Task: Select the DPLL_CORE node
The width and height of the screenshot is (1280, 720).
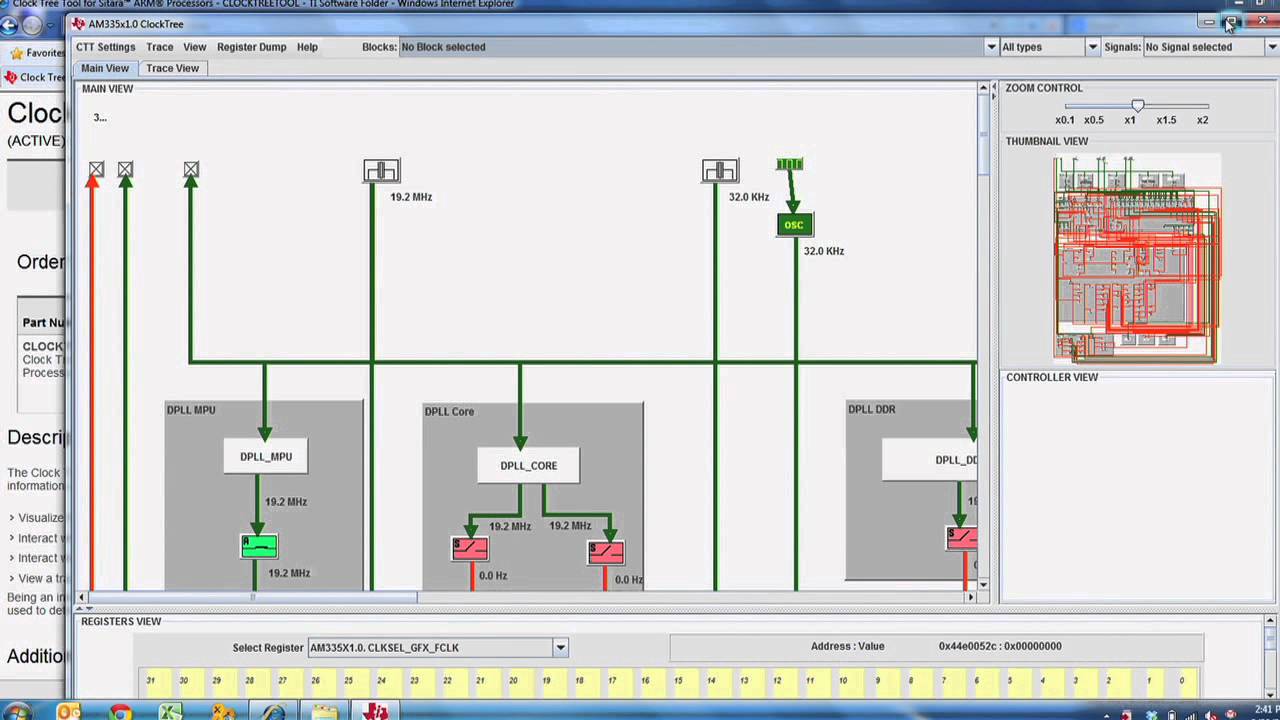Action: coord(528,465)
